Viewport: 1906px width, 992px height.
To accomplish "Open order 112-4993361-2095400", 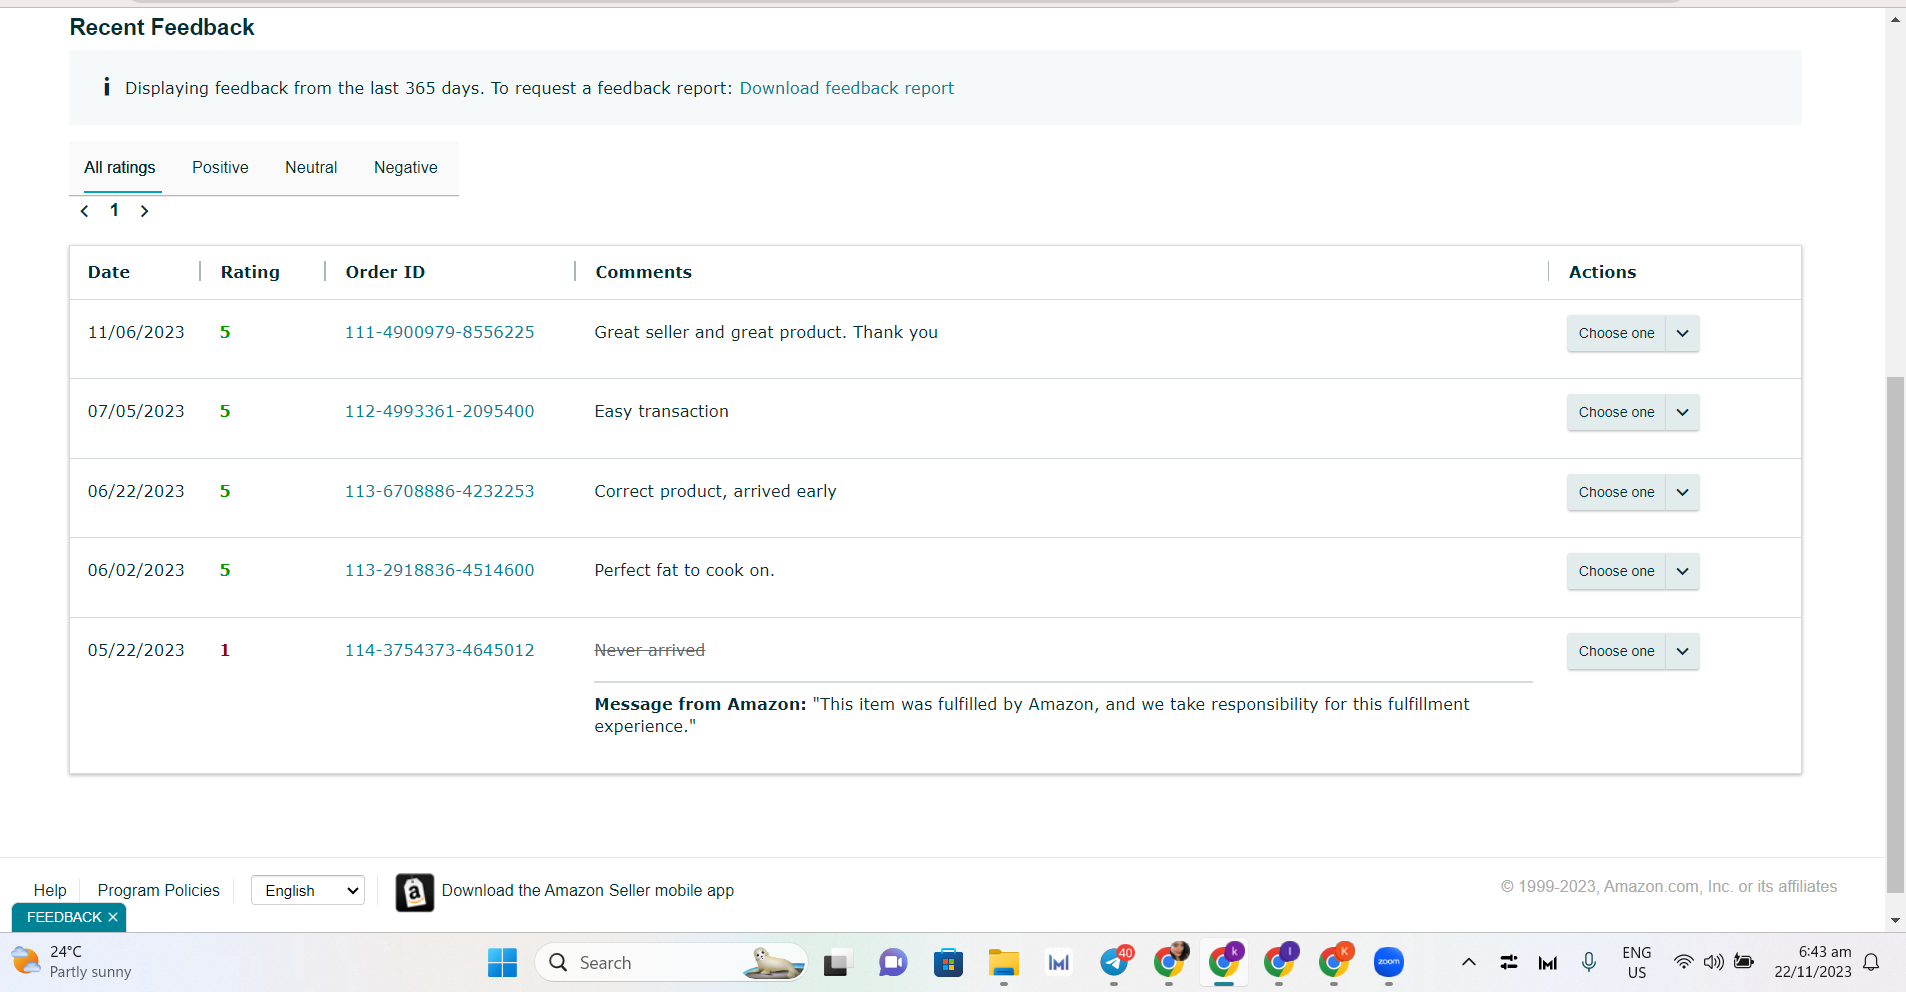I will click(x=439, y=411).
